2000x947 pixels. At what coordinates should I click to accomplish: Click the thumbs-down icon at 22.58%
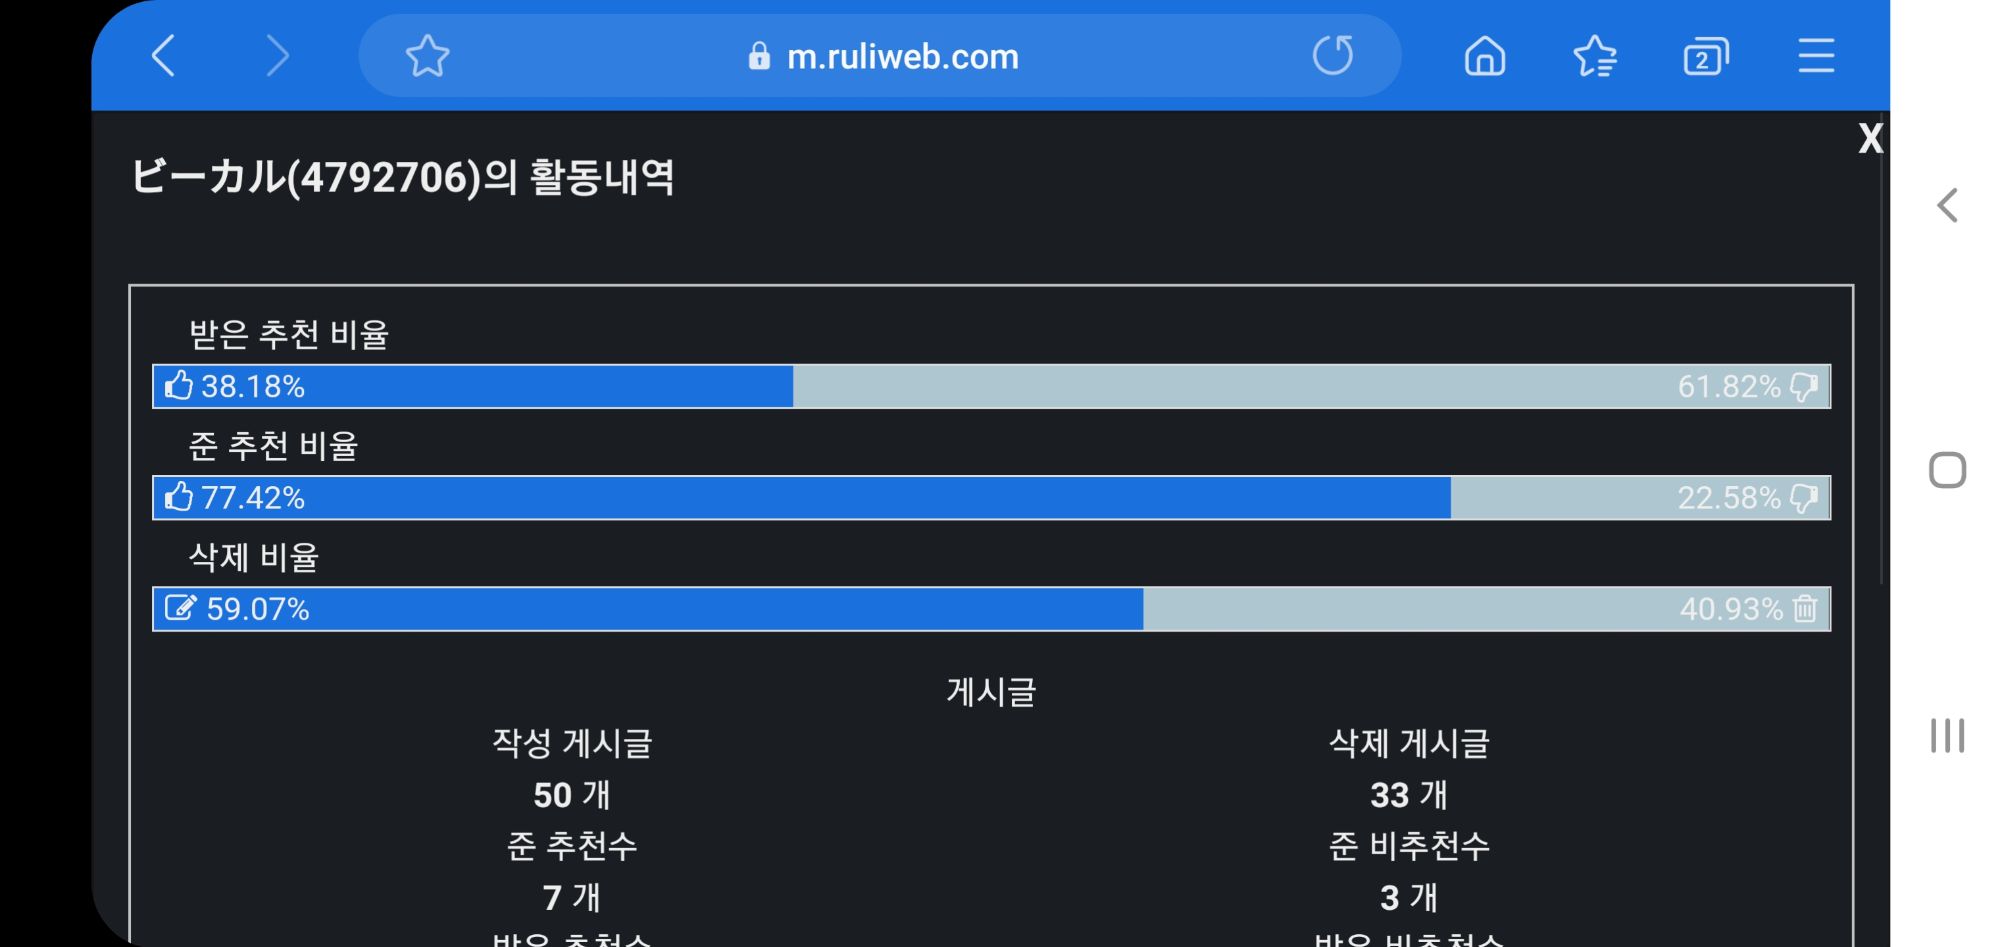pos(1804,498)
